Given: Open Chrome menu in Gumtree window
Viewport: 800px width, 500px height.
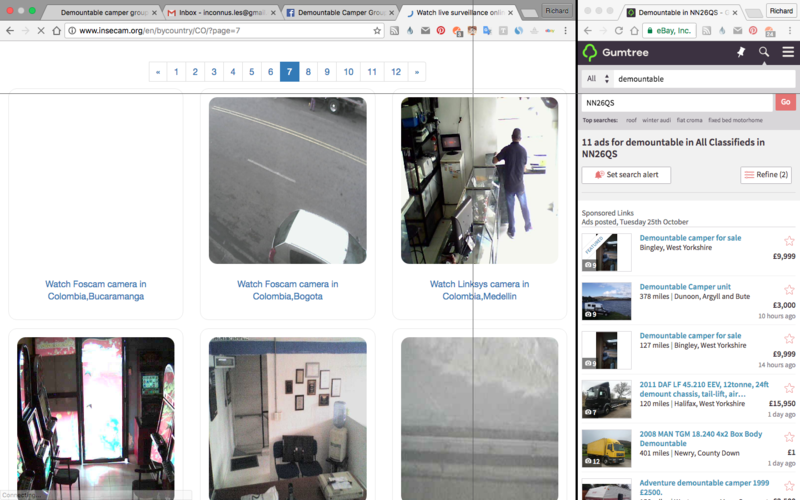Looking at the screenshot, I should tap(790, 31).
